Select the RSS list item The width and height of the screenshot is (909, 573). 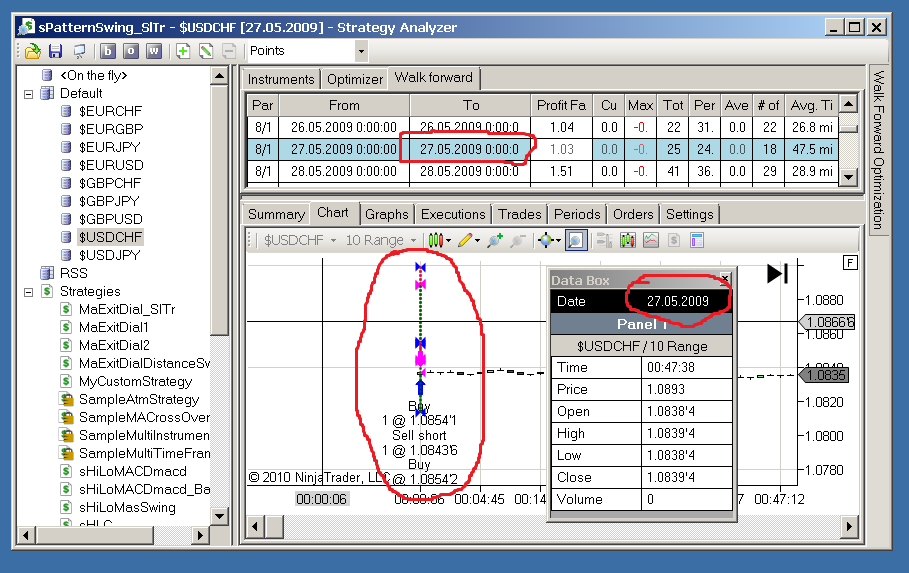(74, 273)
